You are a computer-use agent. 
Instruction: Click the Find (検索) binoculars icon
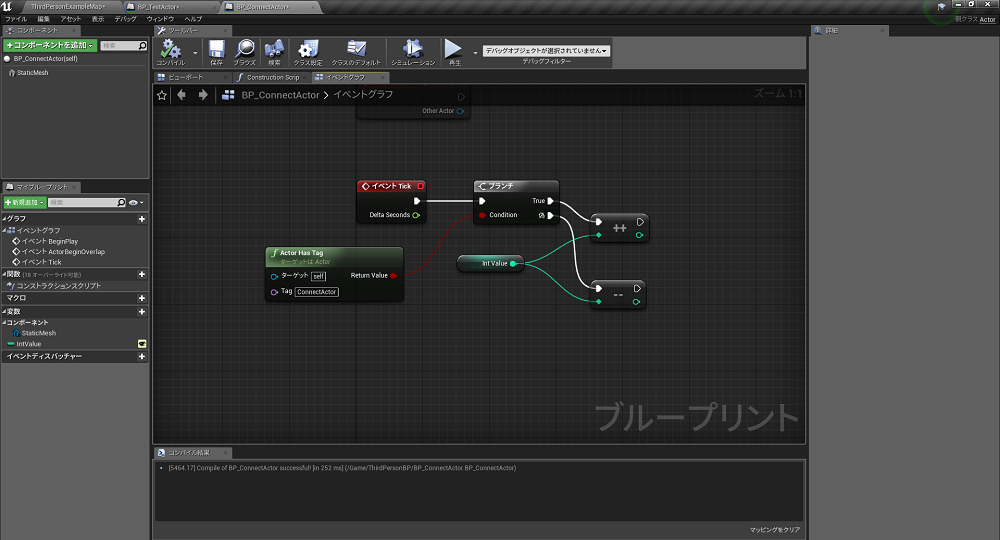tap(274, 49)
